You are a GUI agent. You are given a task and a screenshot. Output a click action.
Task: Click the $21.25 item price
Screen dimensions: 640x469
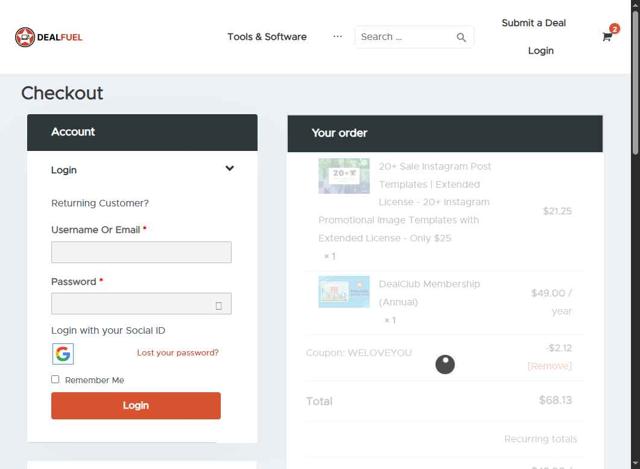557,211
